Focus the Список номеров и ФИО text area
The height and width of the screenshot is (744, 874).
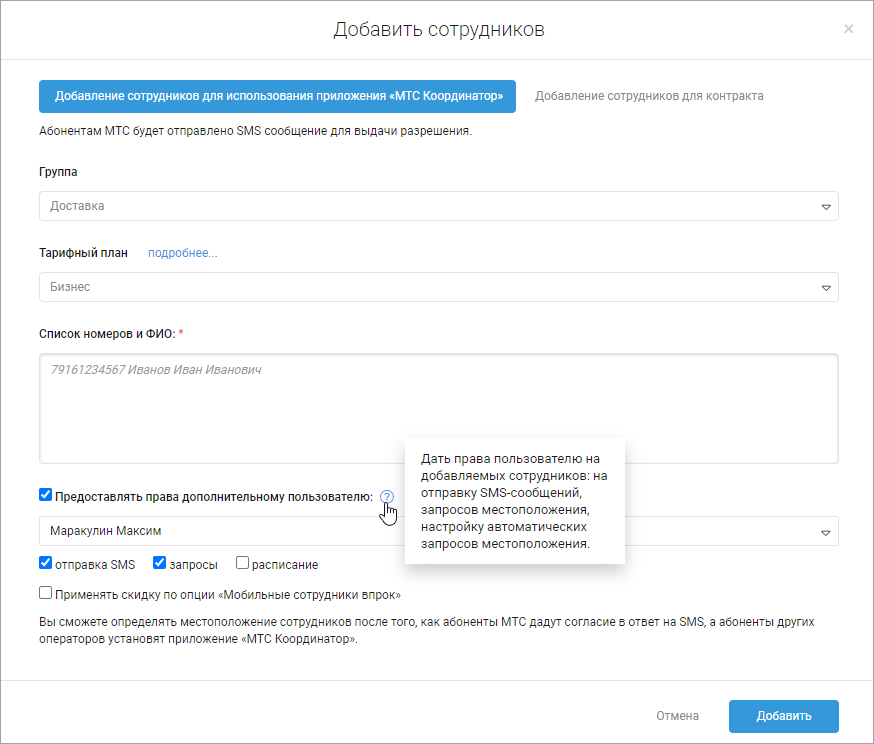[x=438, y=410]
